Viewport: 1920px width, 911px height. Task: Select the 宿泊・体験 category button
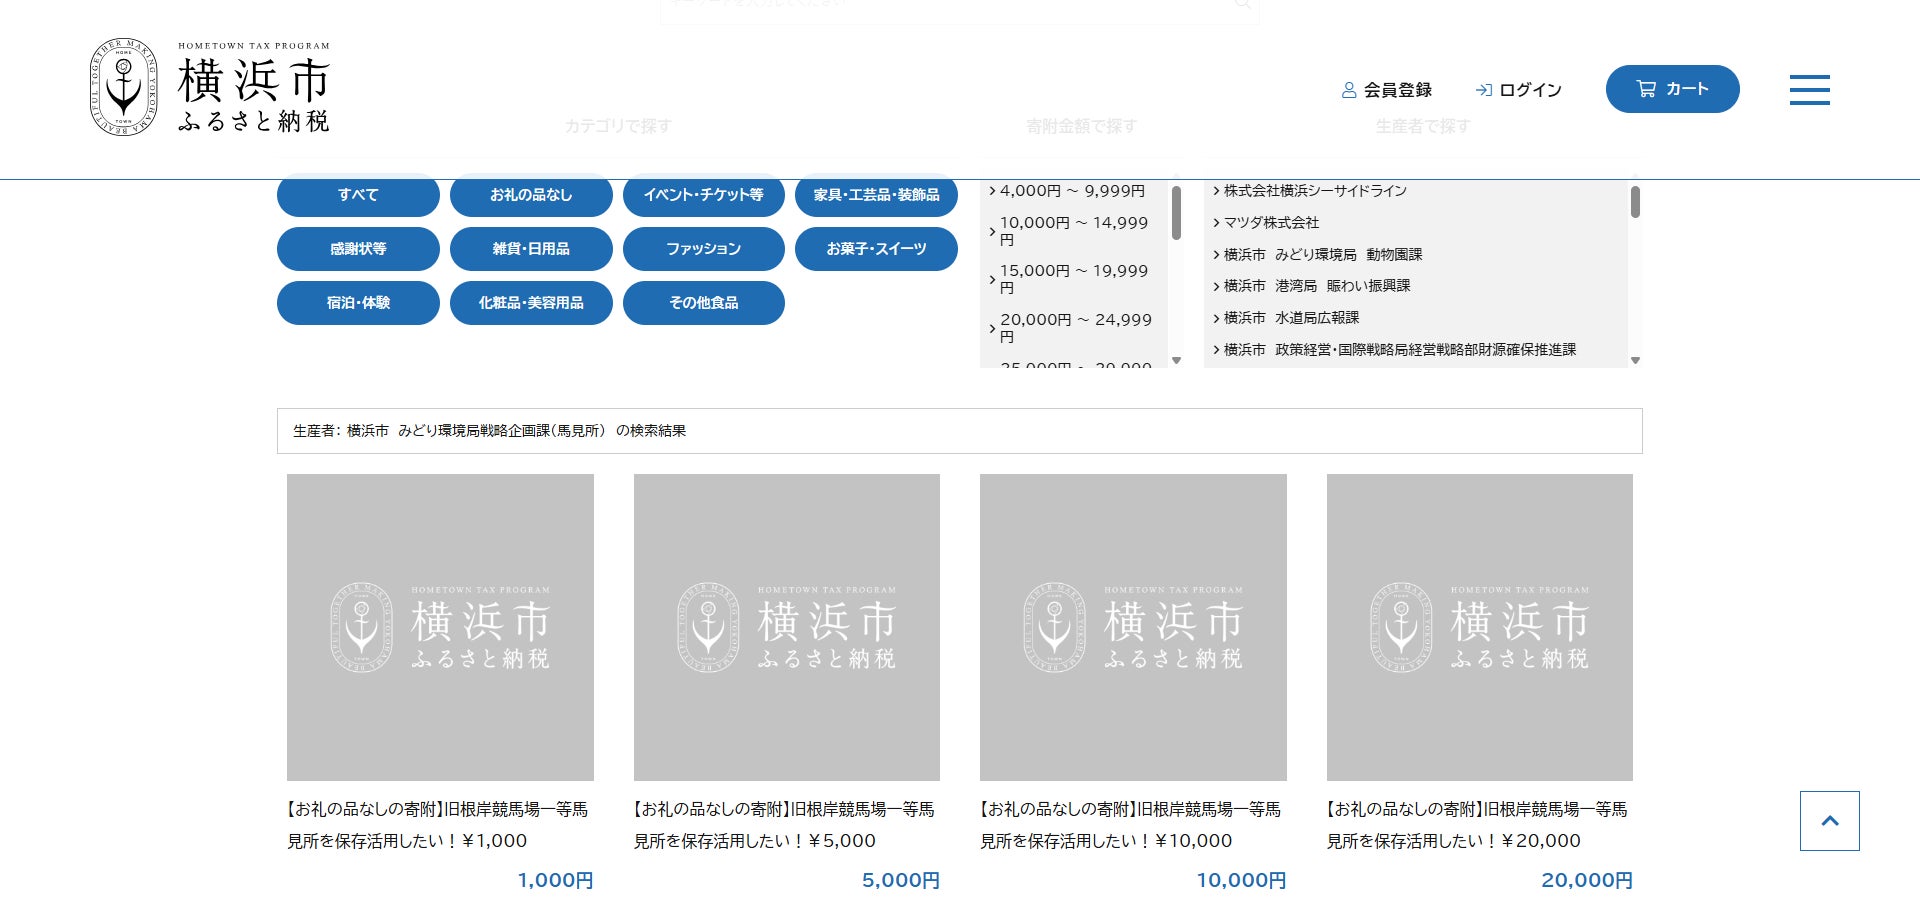[x=358, y=303]
